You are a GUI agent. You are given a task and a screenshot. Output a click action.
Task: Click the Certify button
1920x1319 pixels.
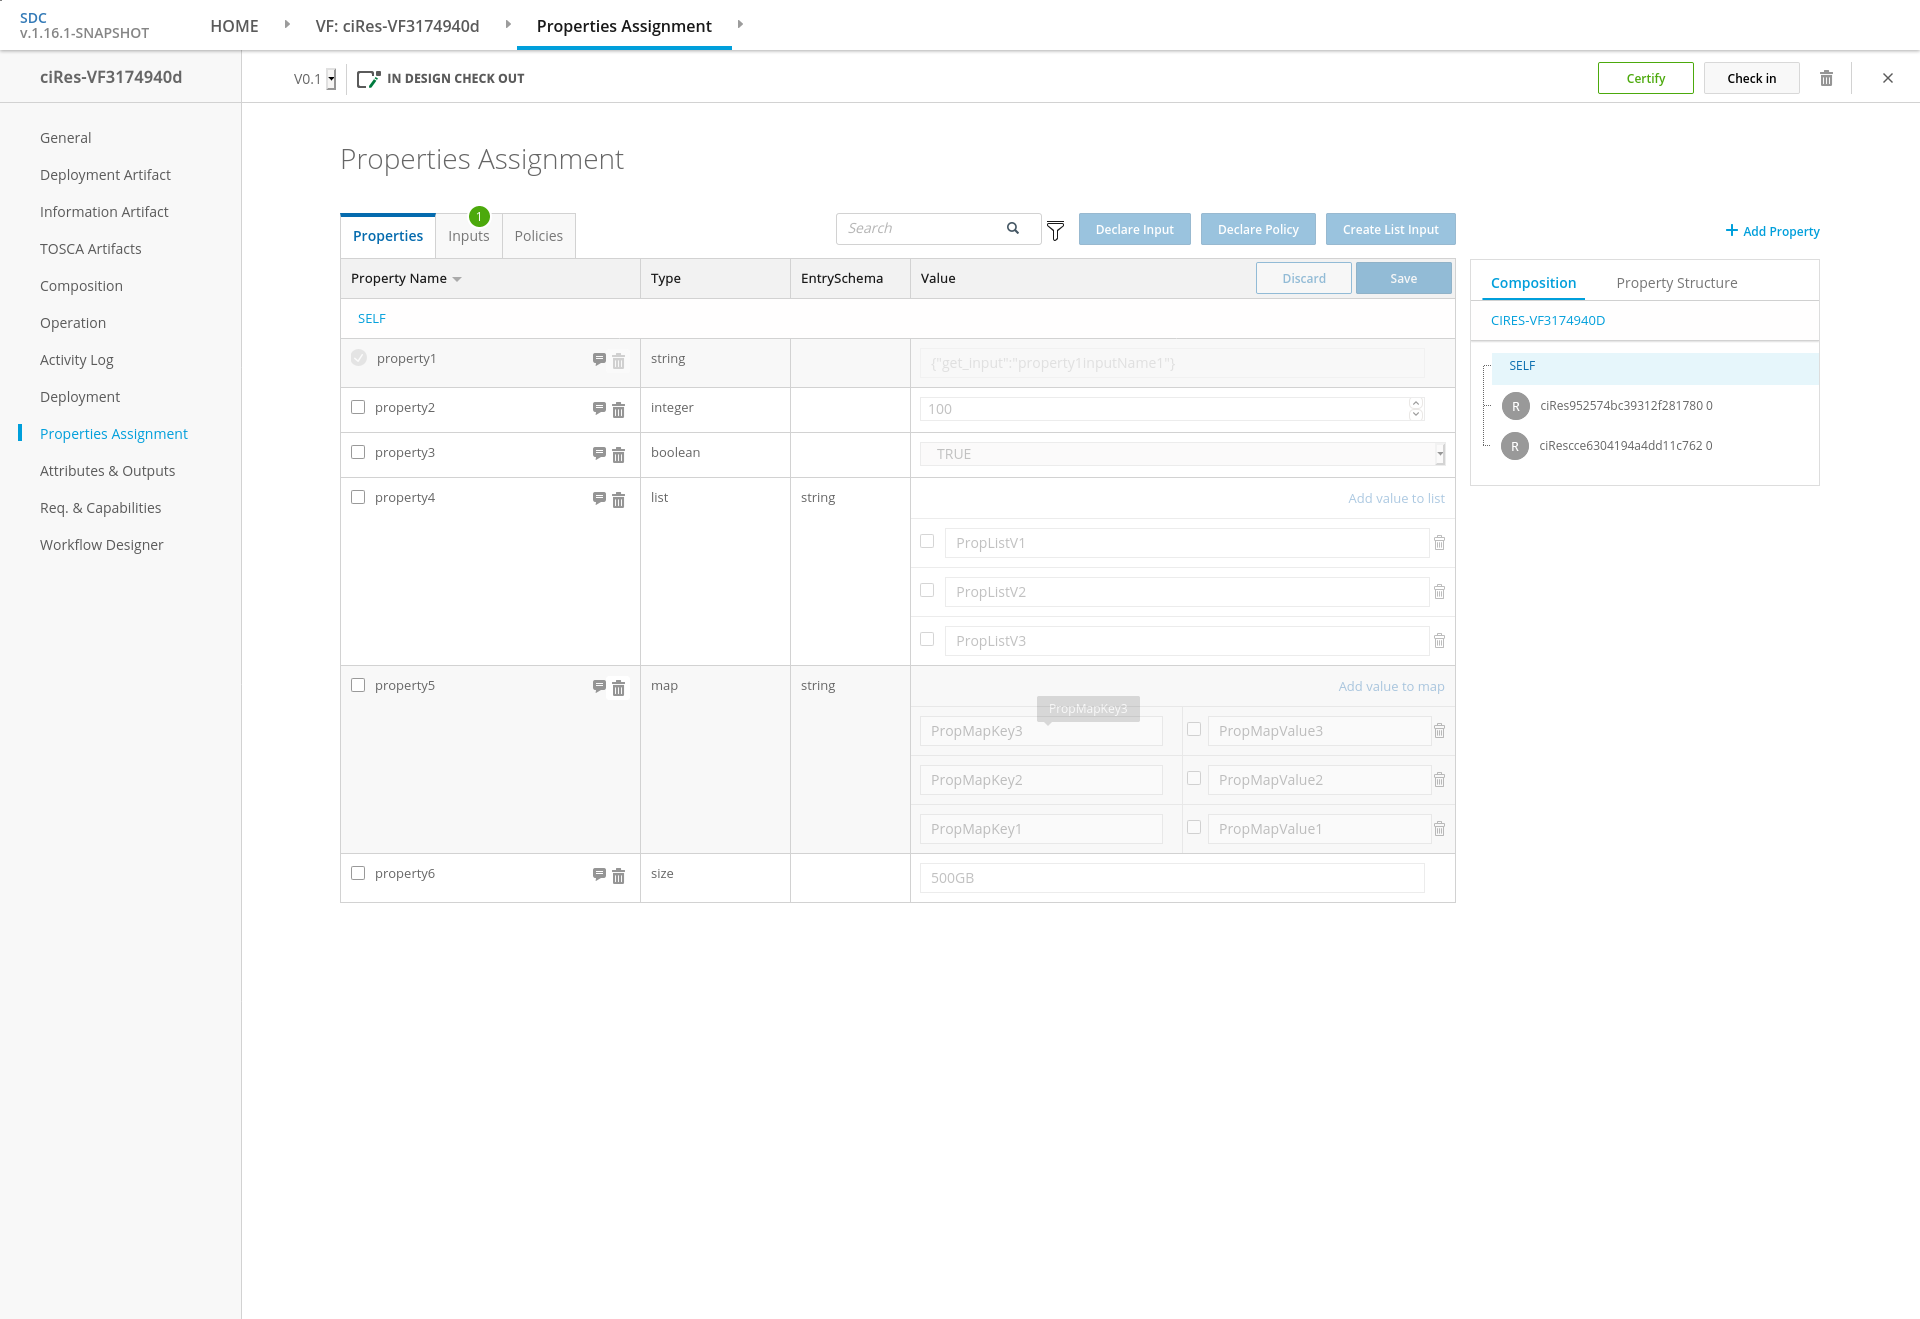tap(1645, 78)
